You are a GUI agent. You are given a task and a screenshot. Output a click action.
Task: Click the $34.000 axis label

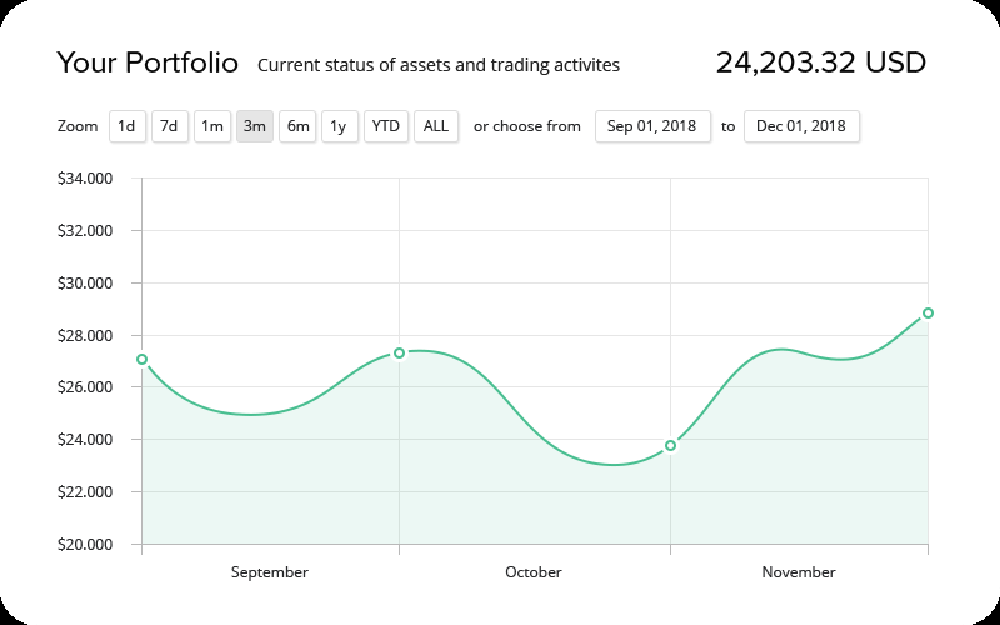pos(85,179)
